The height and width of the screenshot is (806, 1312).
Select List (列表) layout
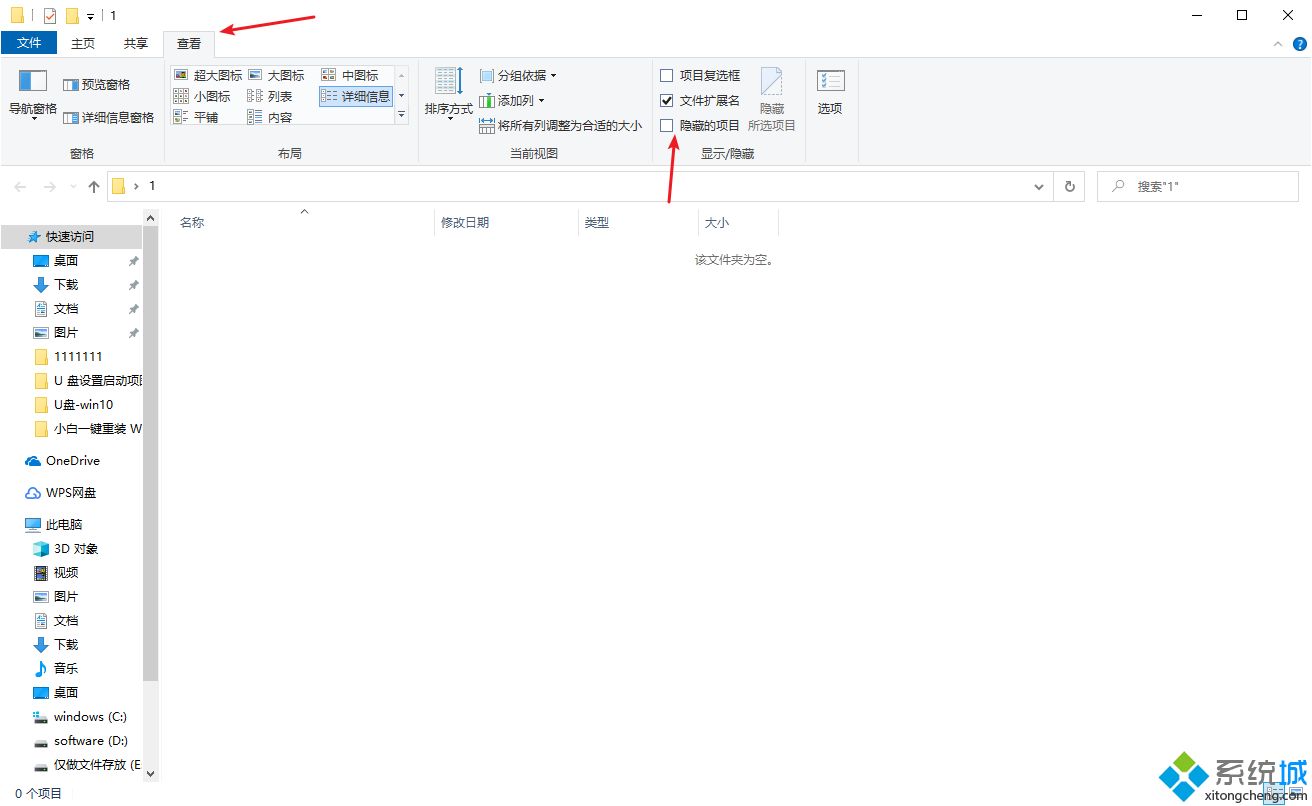tap(270, 96)
